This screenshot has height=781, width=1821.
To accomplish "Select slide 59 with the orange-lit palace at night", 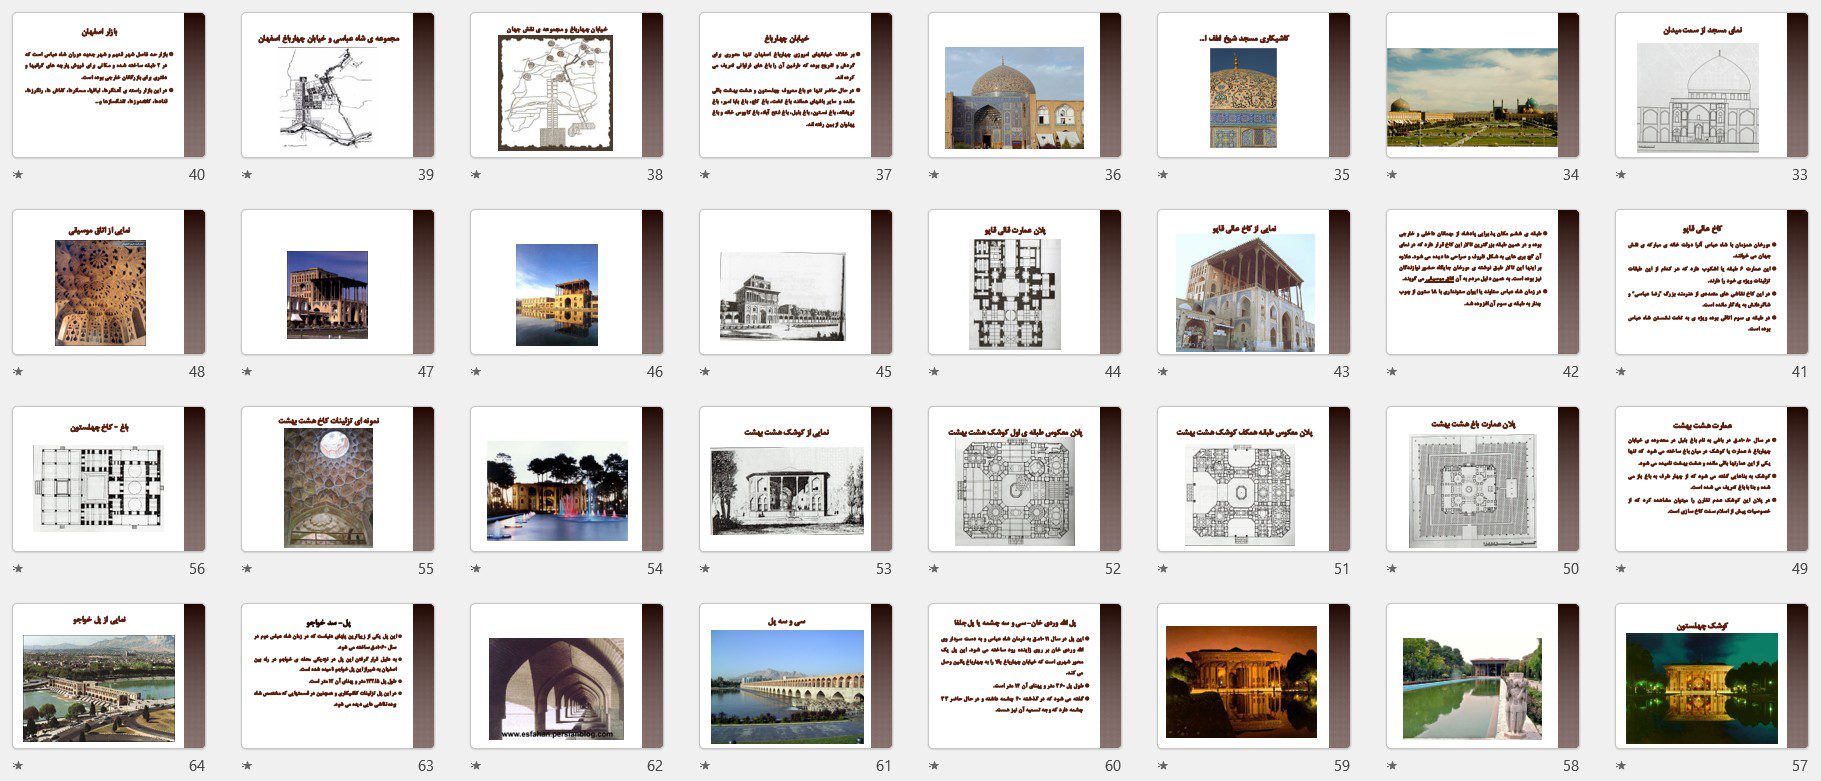I will tap(1253, 676).
